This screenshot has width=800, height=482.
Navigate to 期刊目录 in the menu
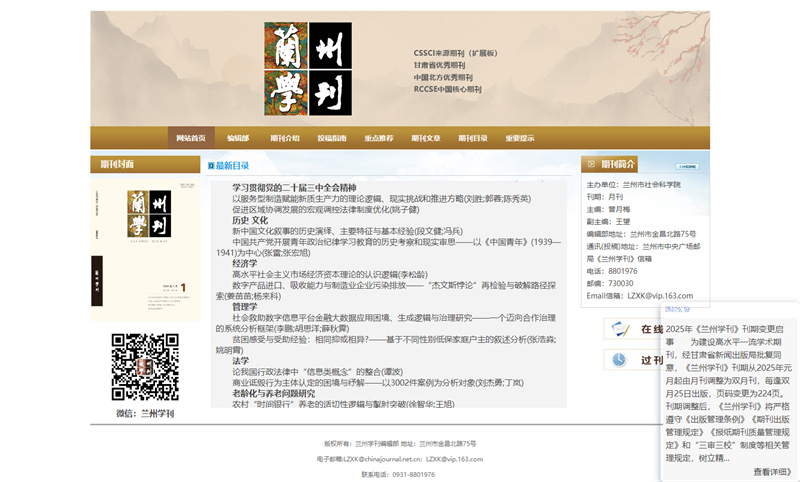tap(473, 138)
